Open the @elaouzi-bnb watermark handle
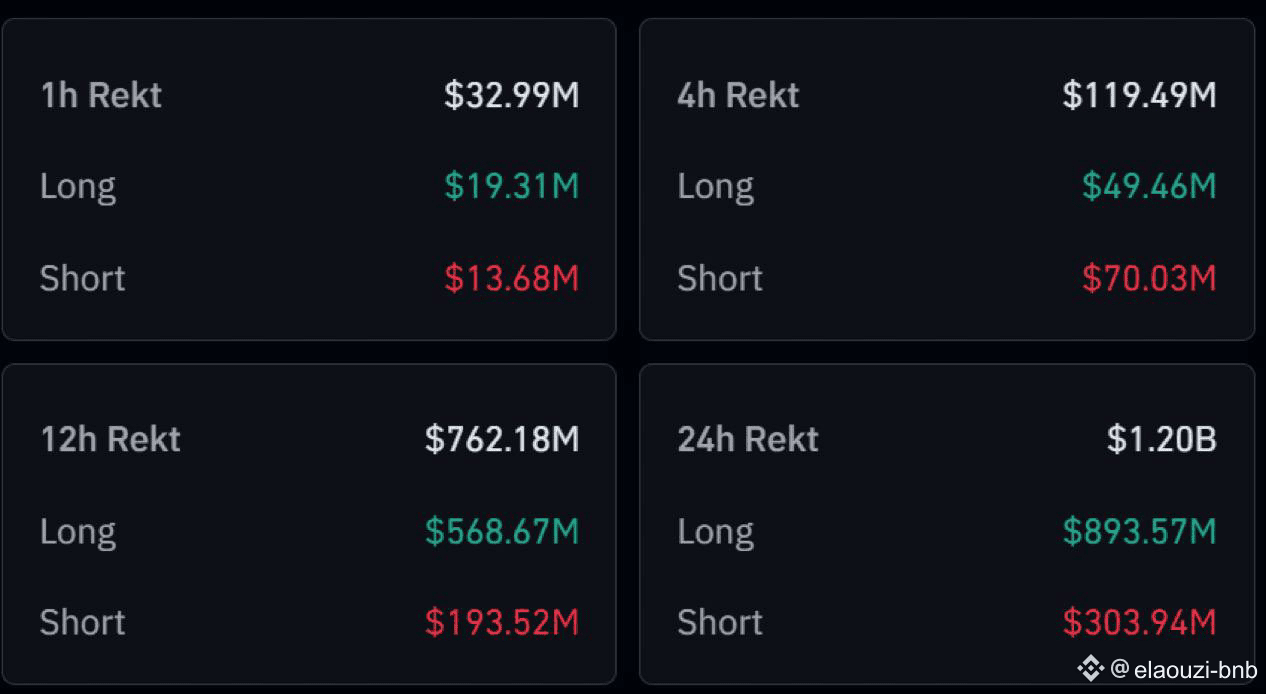 (1183, 669)
